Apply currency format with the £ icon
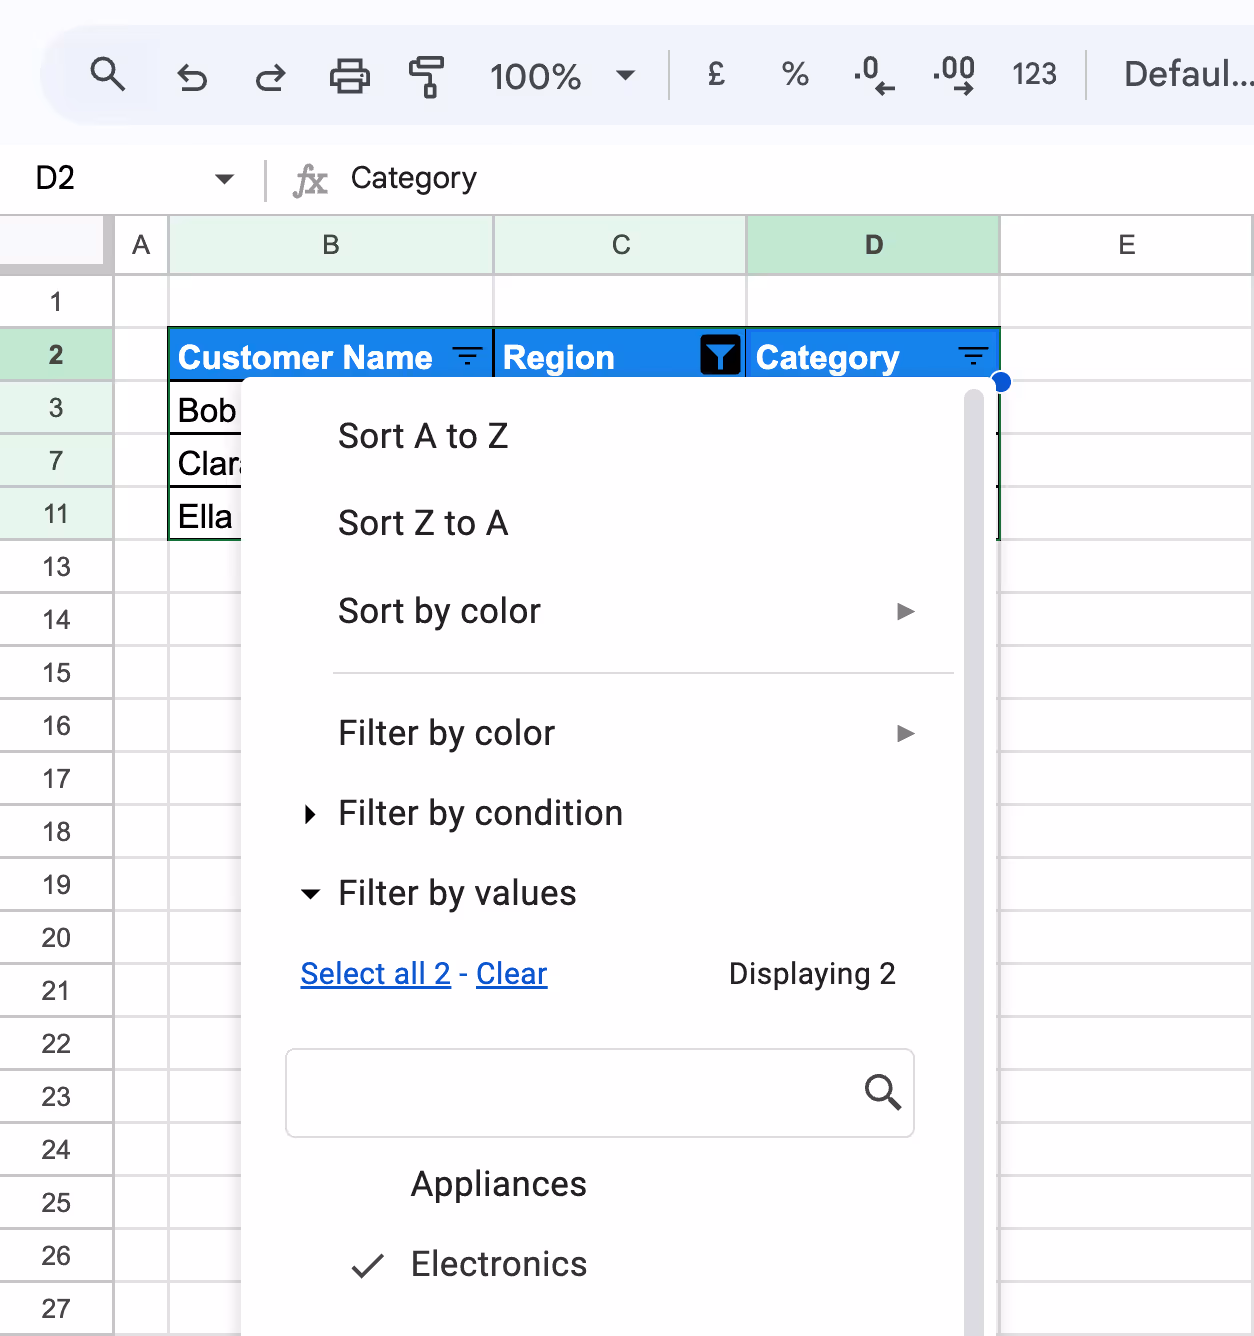This screenshot has height=1336, width=1254. (714, 74)
